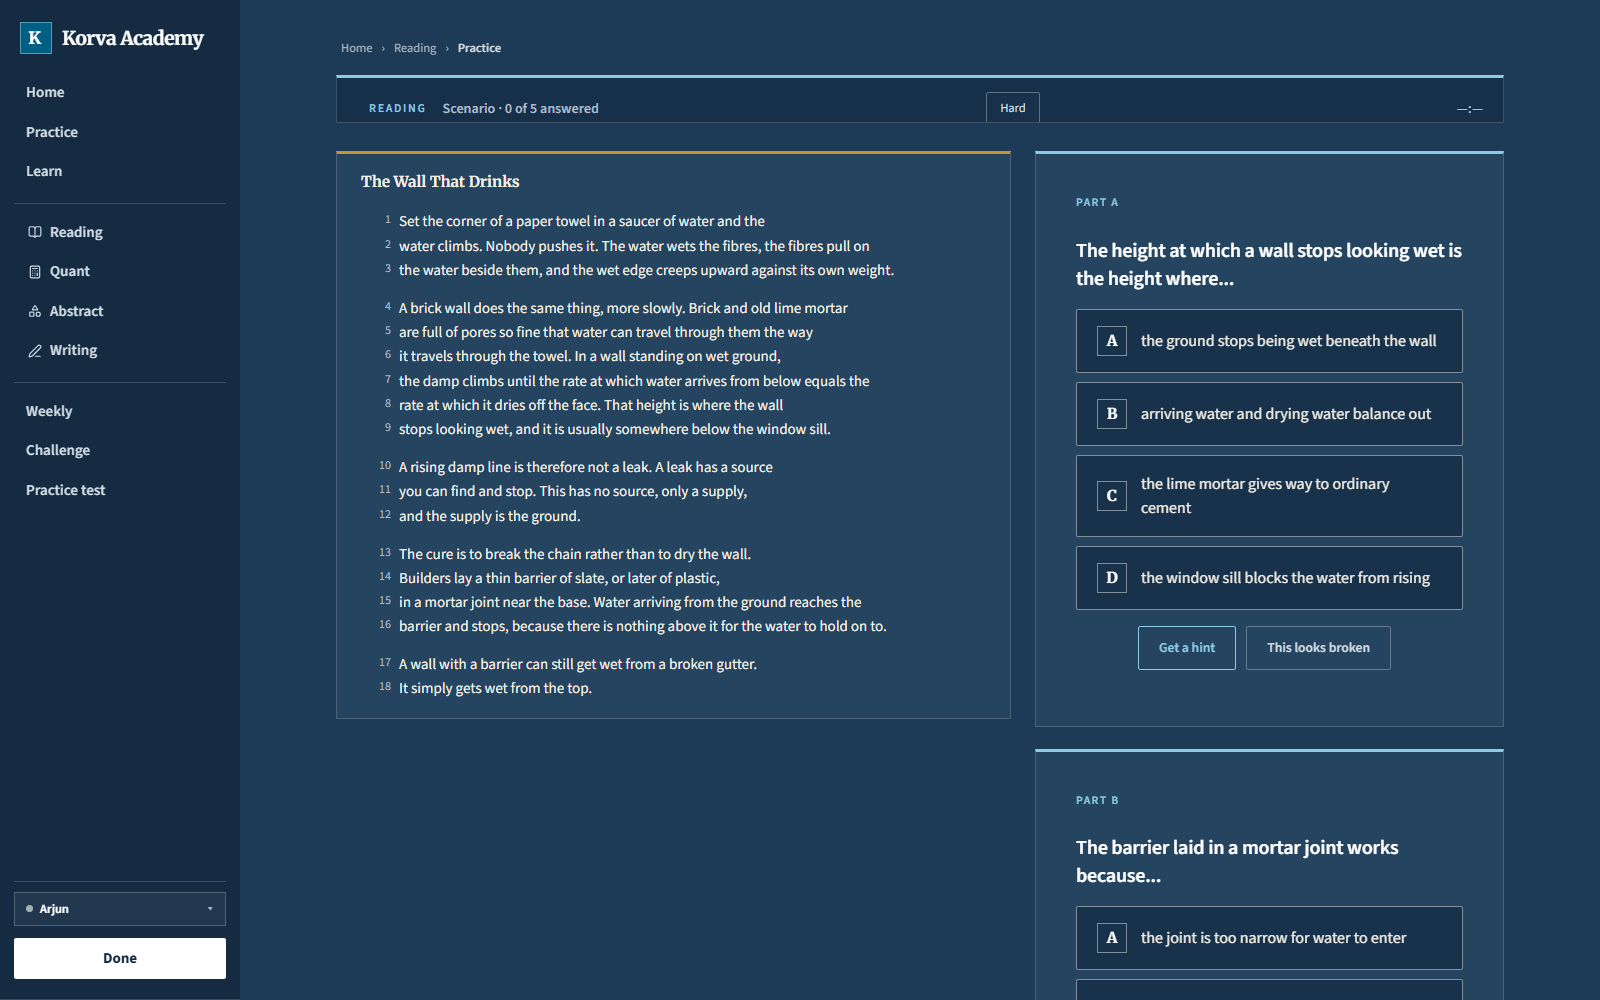Image resolution: width=1600 pixels, height=1000 pixels.
Task: Click the Korva Academy K logo
Action: [x=35, y=38]
